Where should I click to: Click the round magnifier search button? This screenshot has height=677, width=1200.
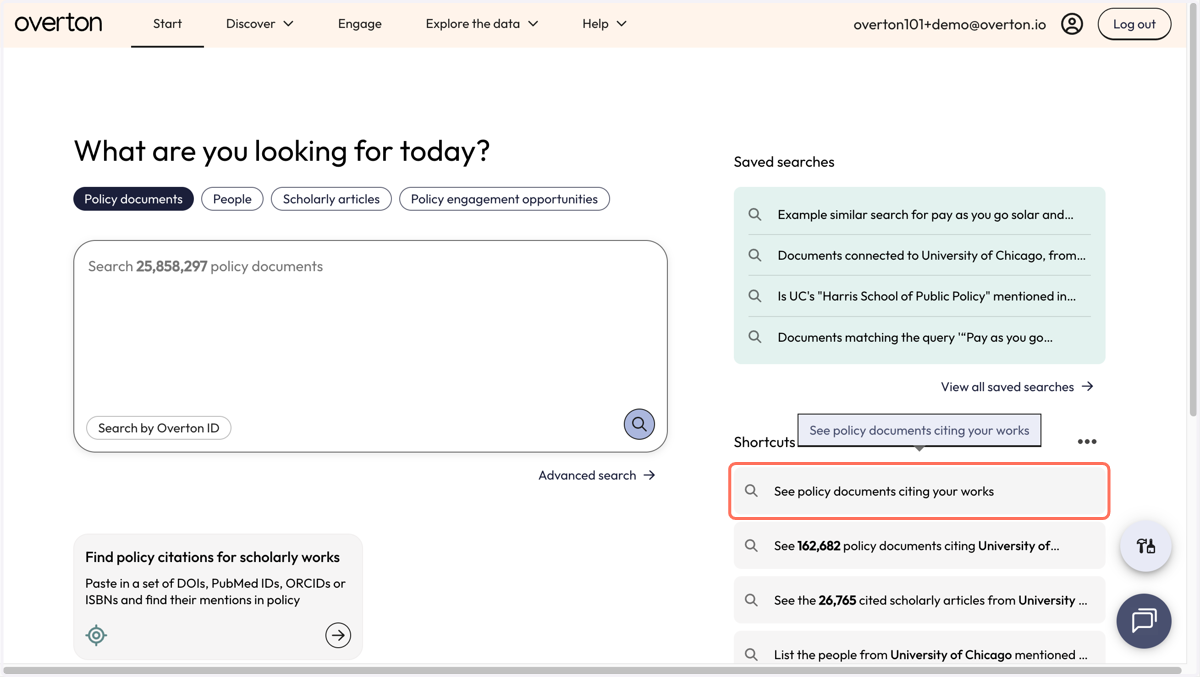pyautogui.click(x=639, y=424)
